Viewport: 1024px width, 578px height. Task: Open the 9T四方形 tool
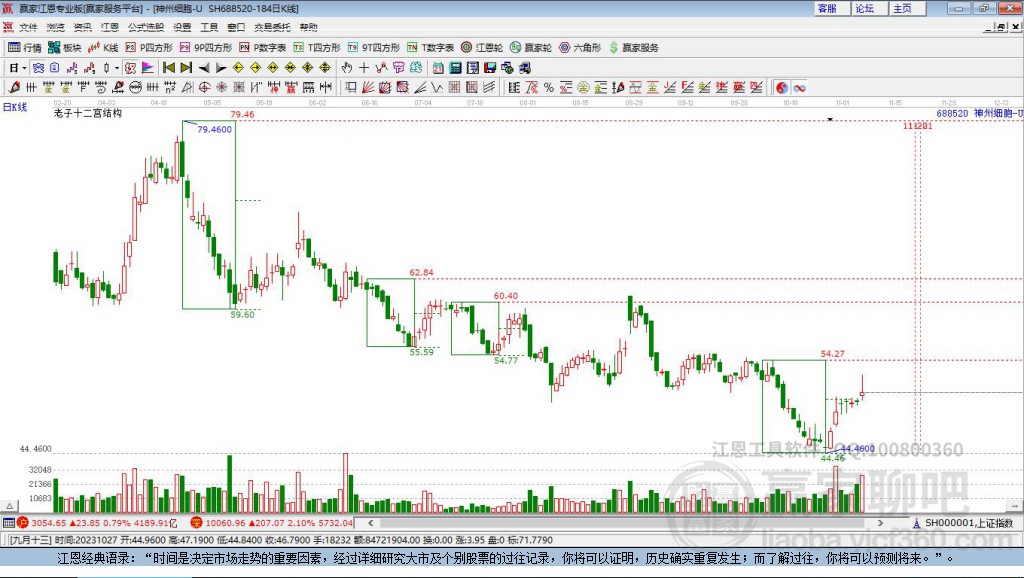tap(374, 48)
